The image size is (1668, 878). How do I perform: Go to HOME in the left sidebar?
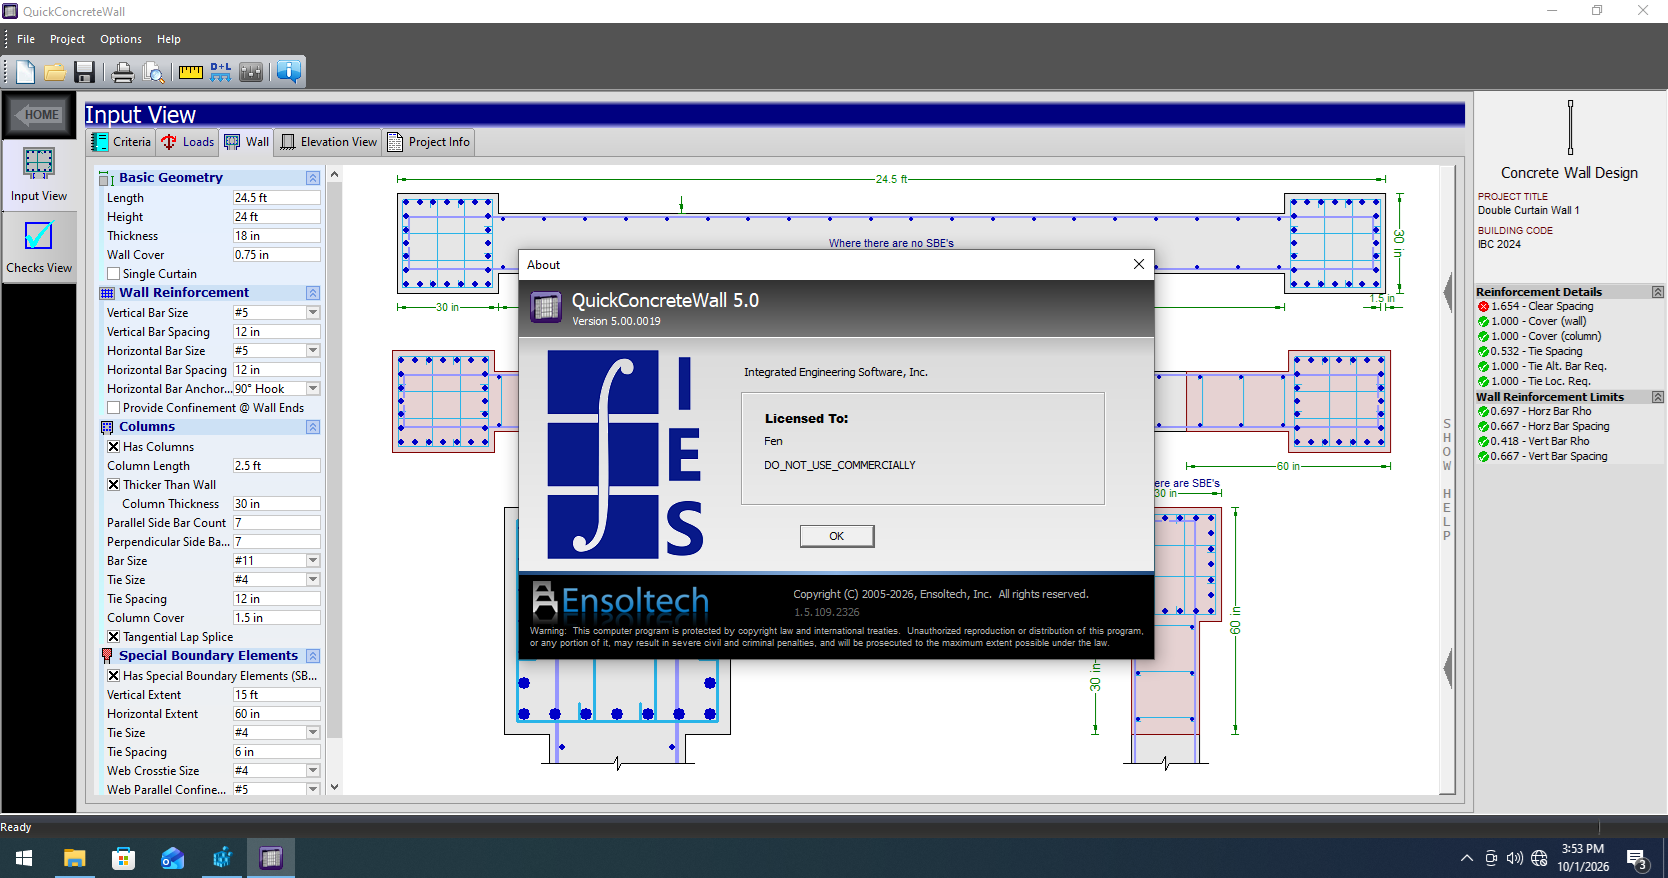click(38, 115)
